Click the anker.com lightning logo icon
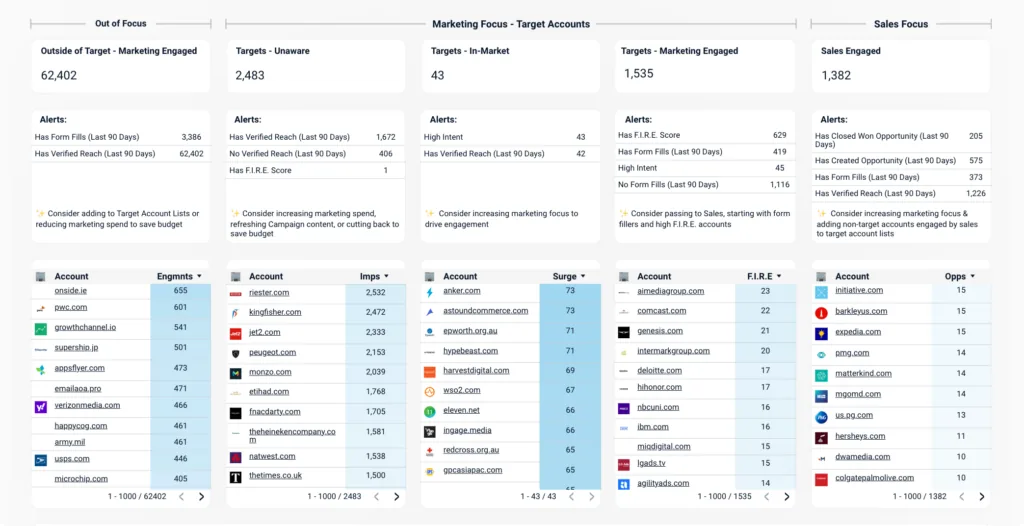The height and width of the screenshot is (526, 1024). click(x=429, y=292)
